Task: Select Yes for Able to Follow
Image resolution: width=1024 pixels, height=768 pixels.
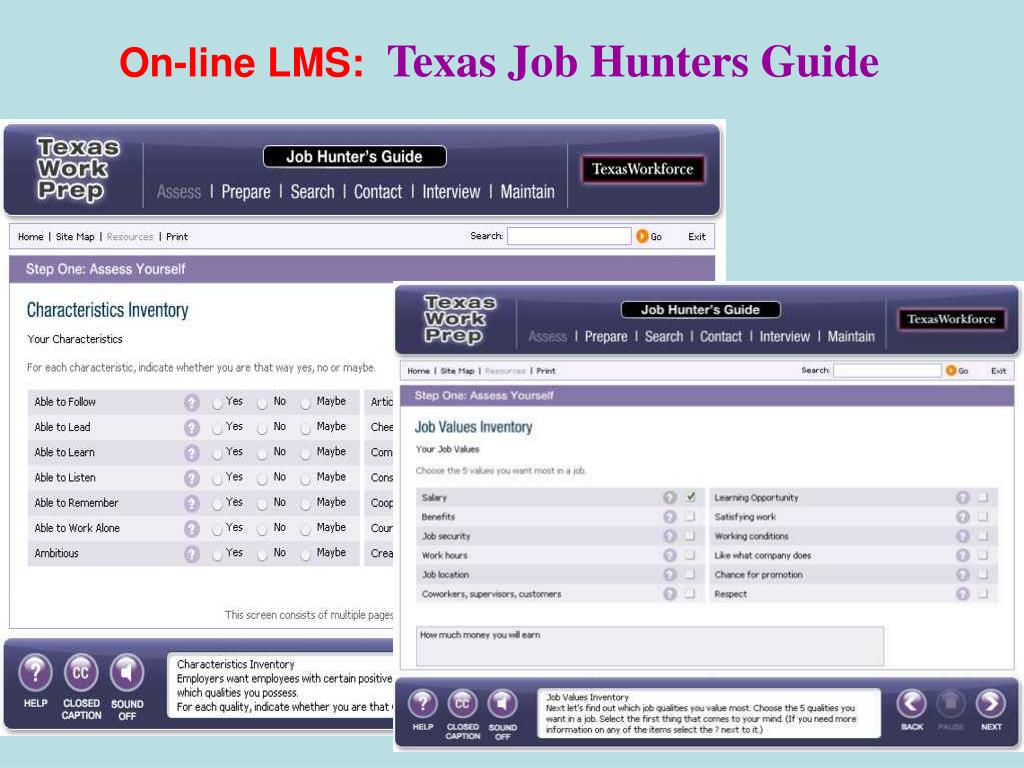Action: click(217, 404)
